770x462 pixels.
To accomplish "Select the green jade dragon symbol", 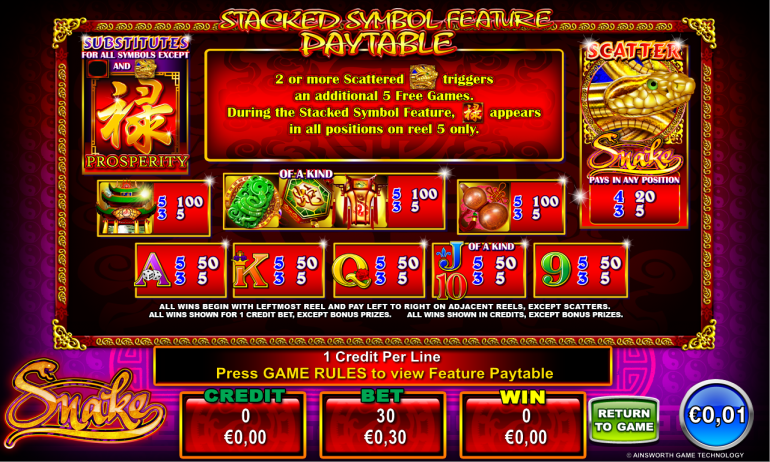I will pos(252,202).
